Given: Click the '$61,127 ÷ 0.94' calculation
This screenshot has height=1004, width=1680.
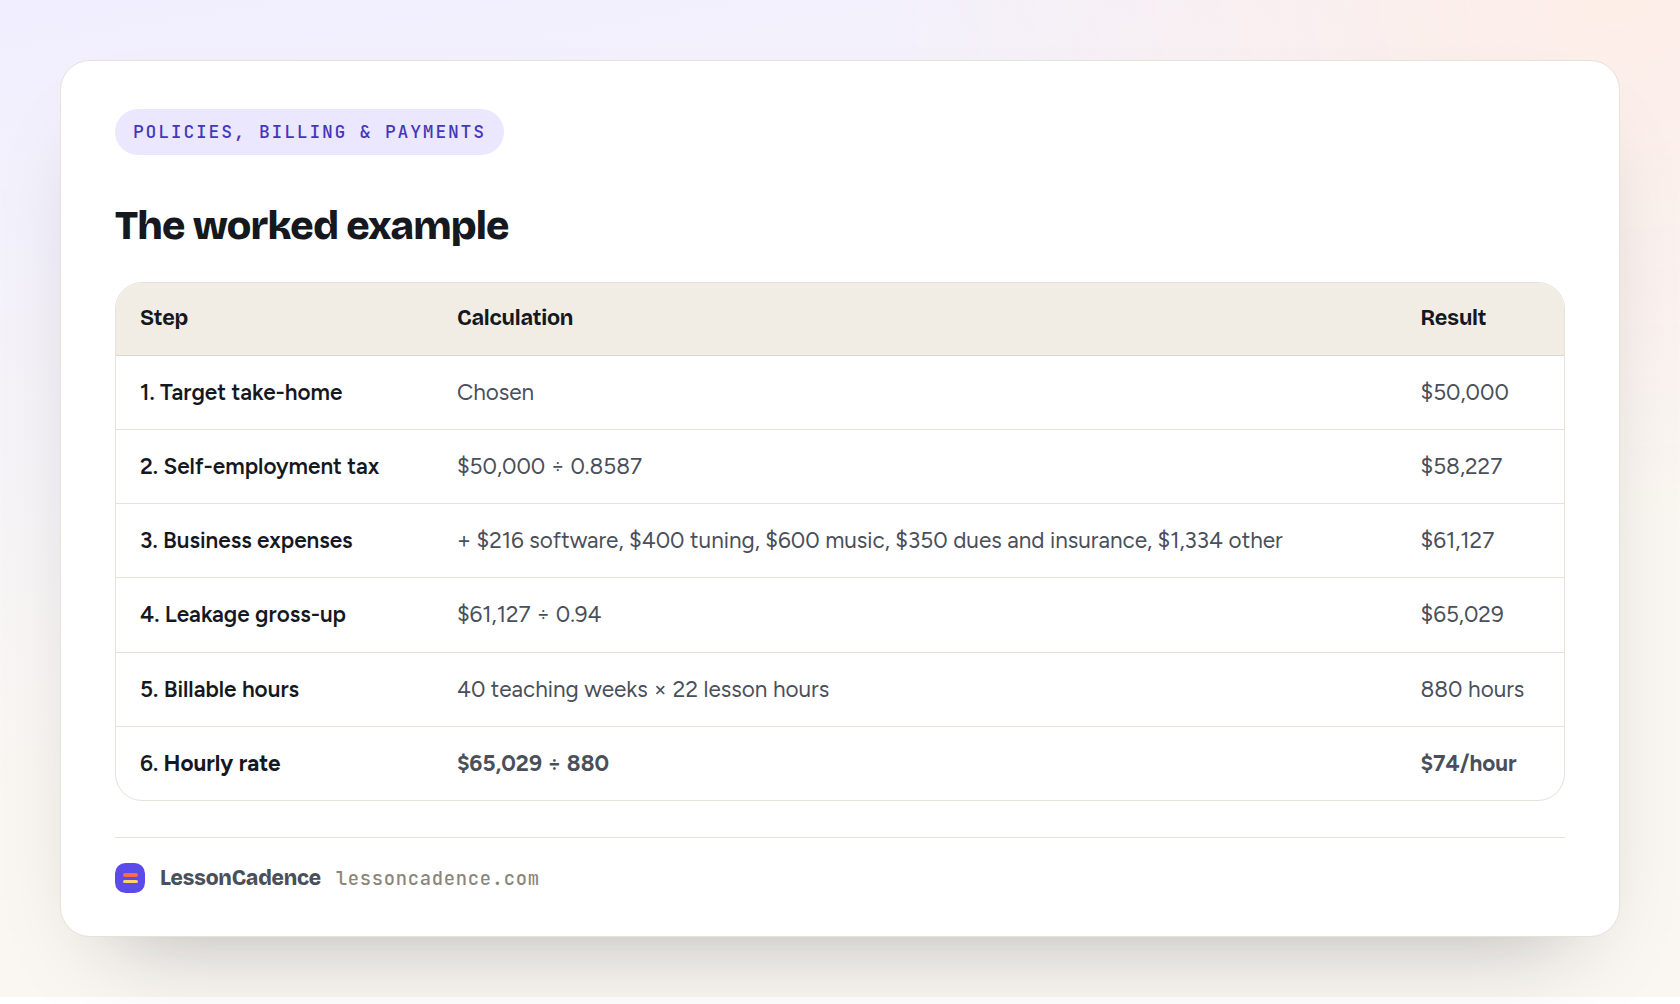Looking at the screenshot, I should [x=529, y=615].
